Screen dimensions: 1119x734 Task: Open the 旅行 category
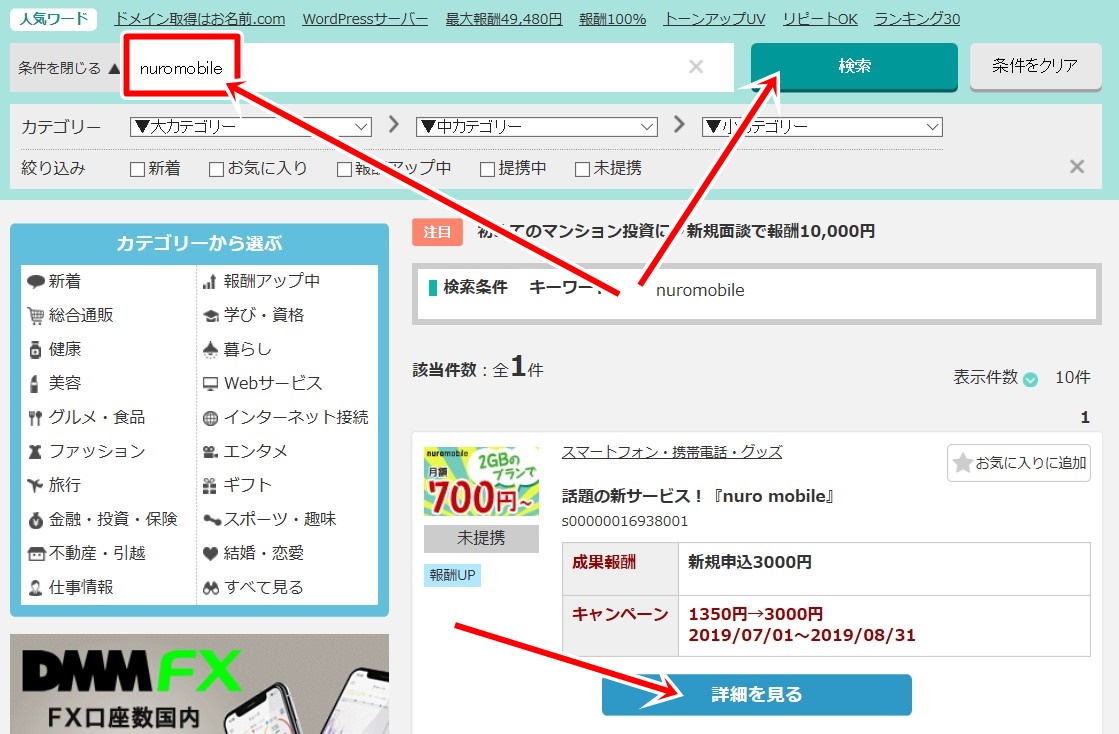(x=64, y=485)
